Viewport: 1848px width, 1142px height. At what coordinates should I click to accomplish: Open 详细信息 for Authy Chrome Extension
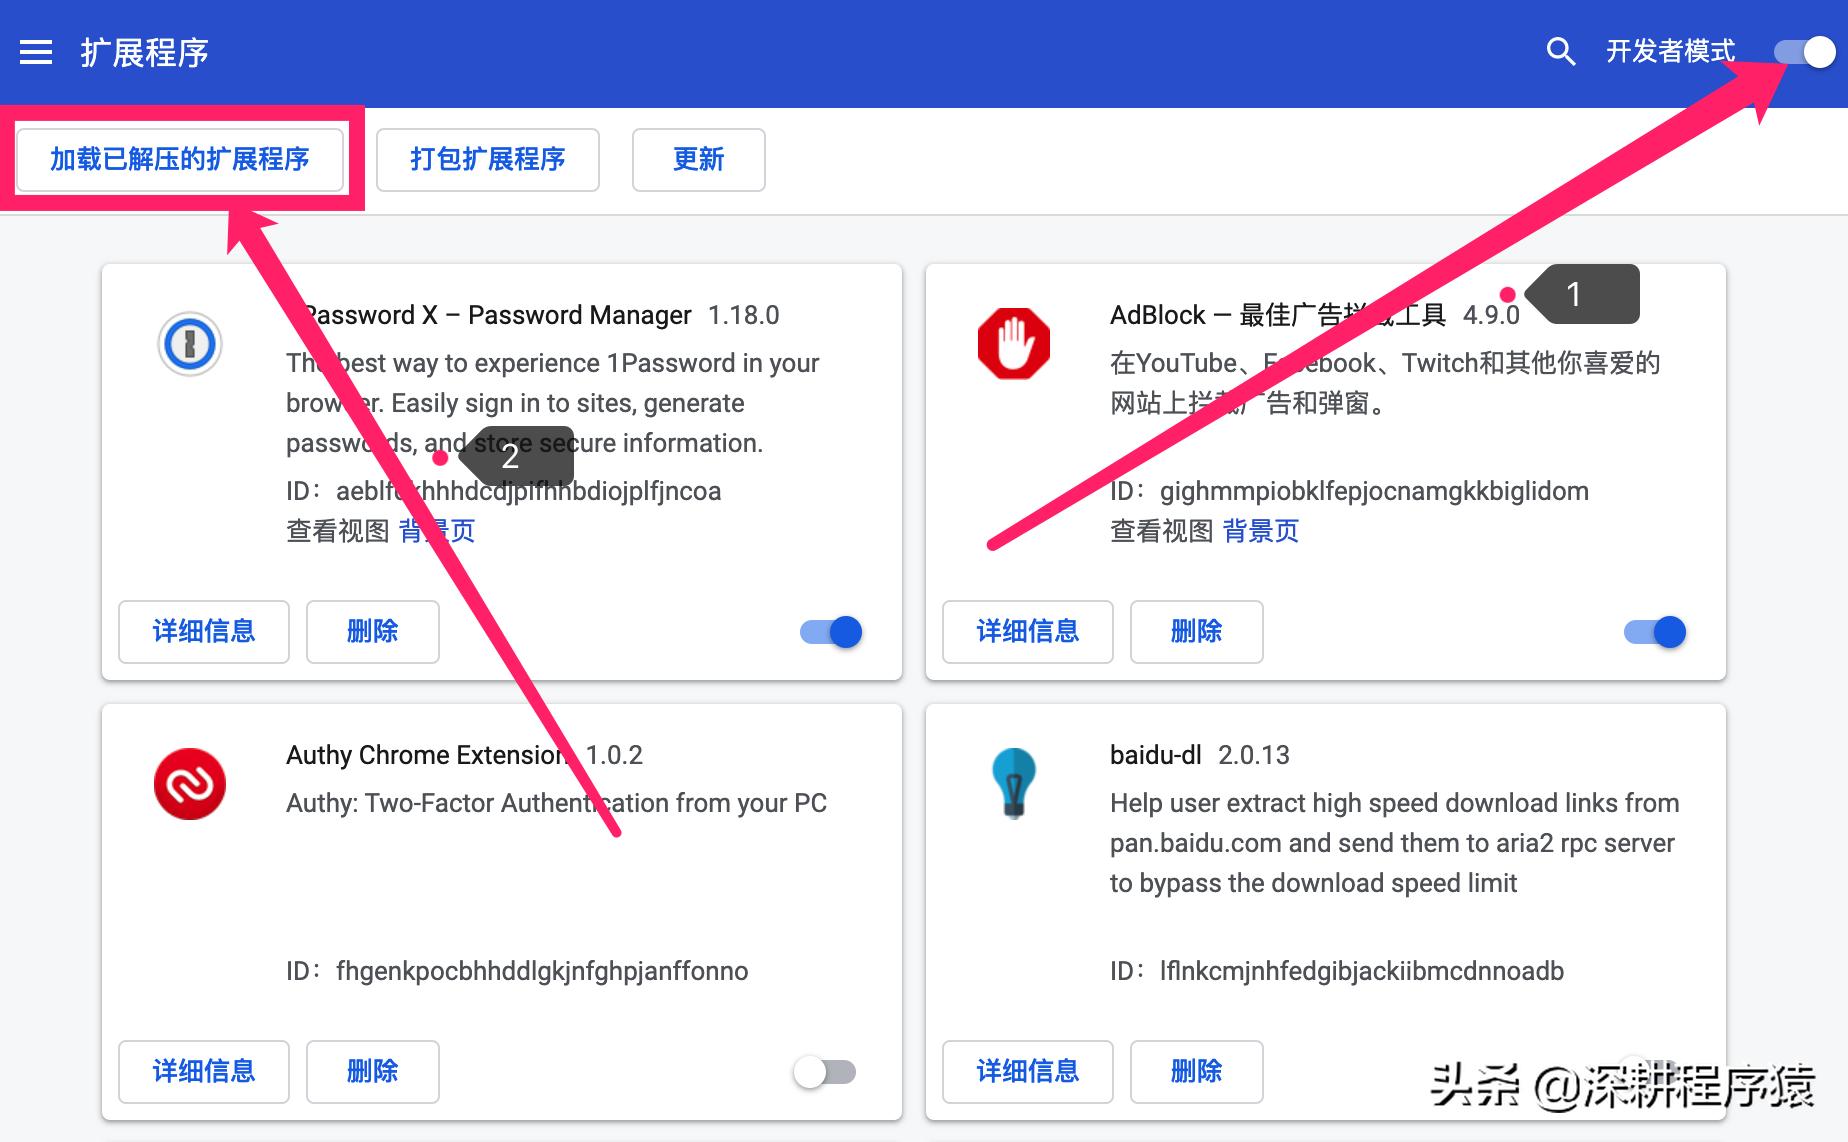(x=203, y=1071)
